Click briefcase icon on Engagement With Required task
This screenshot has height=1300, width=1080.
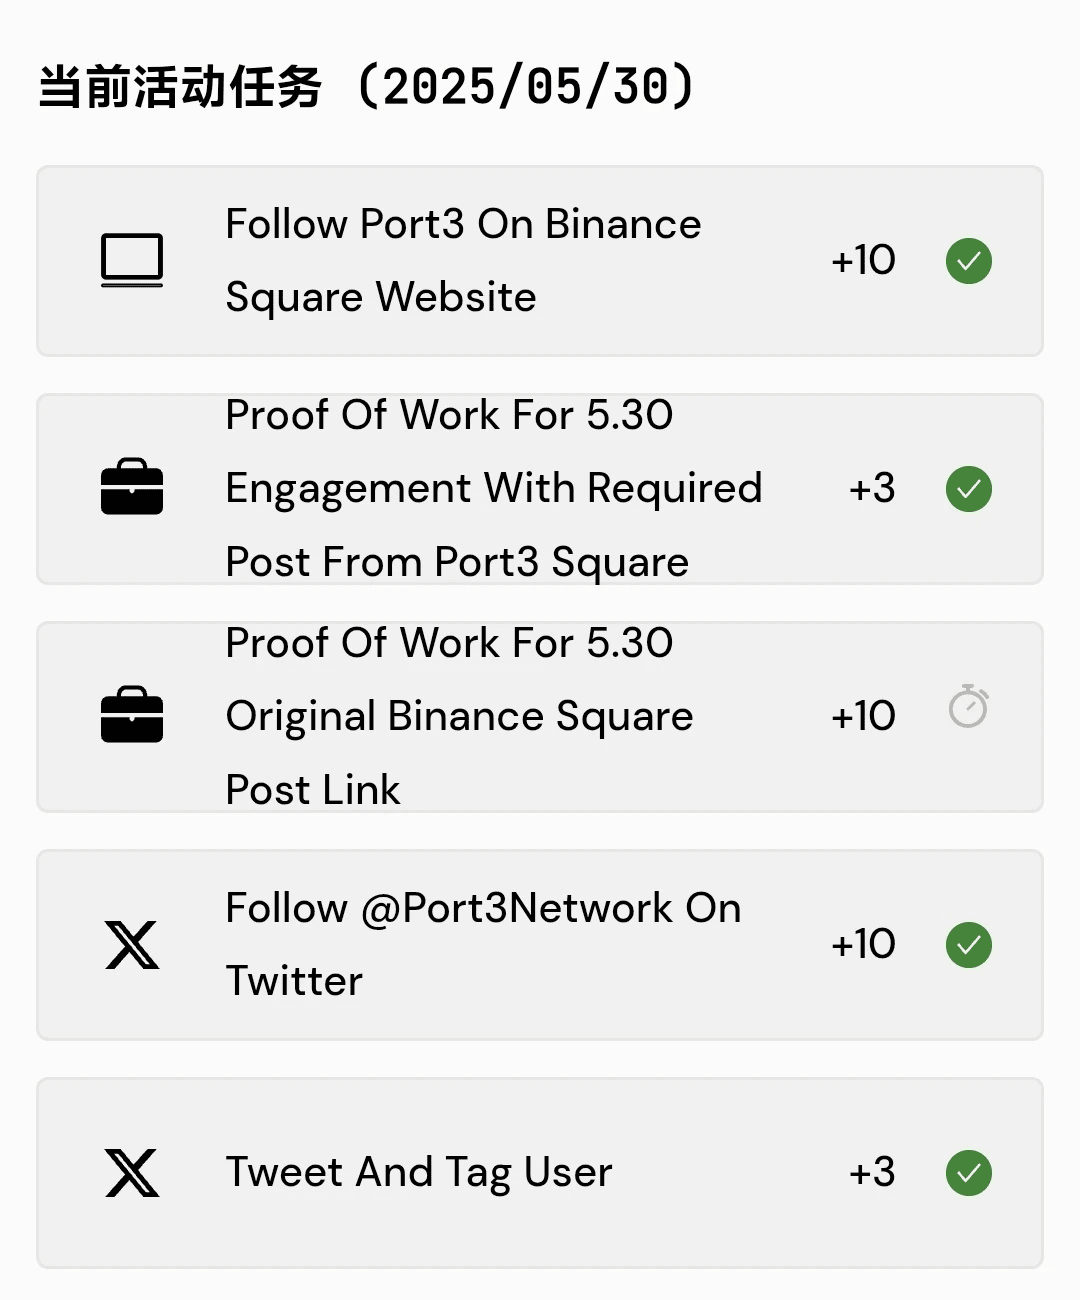pyautogui.click(x=132, y=487)
